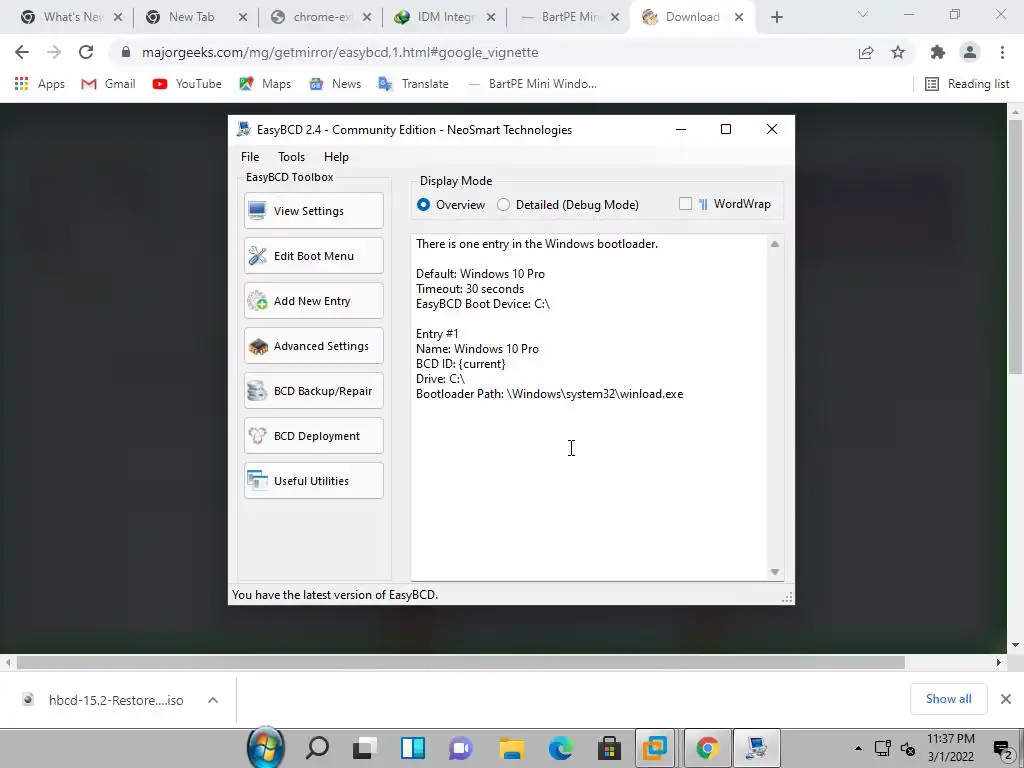Open YouTube bookmark
This screenshot has width=1024, height=768.
pyautogui.click(x=187, y=84)
